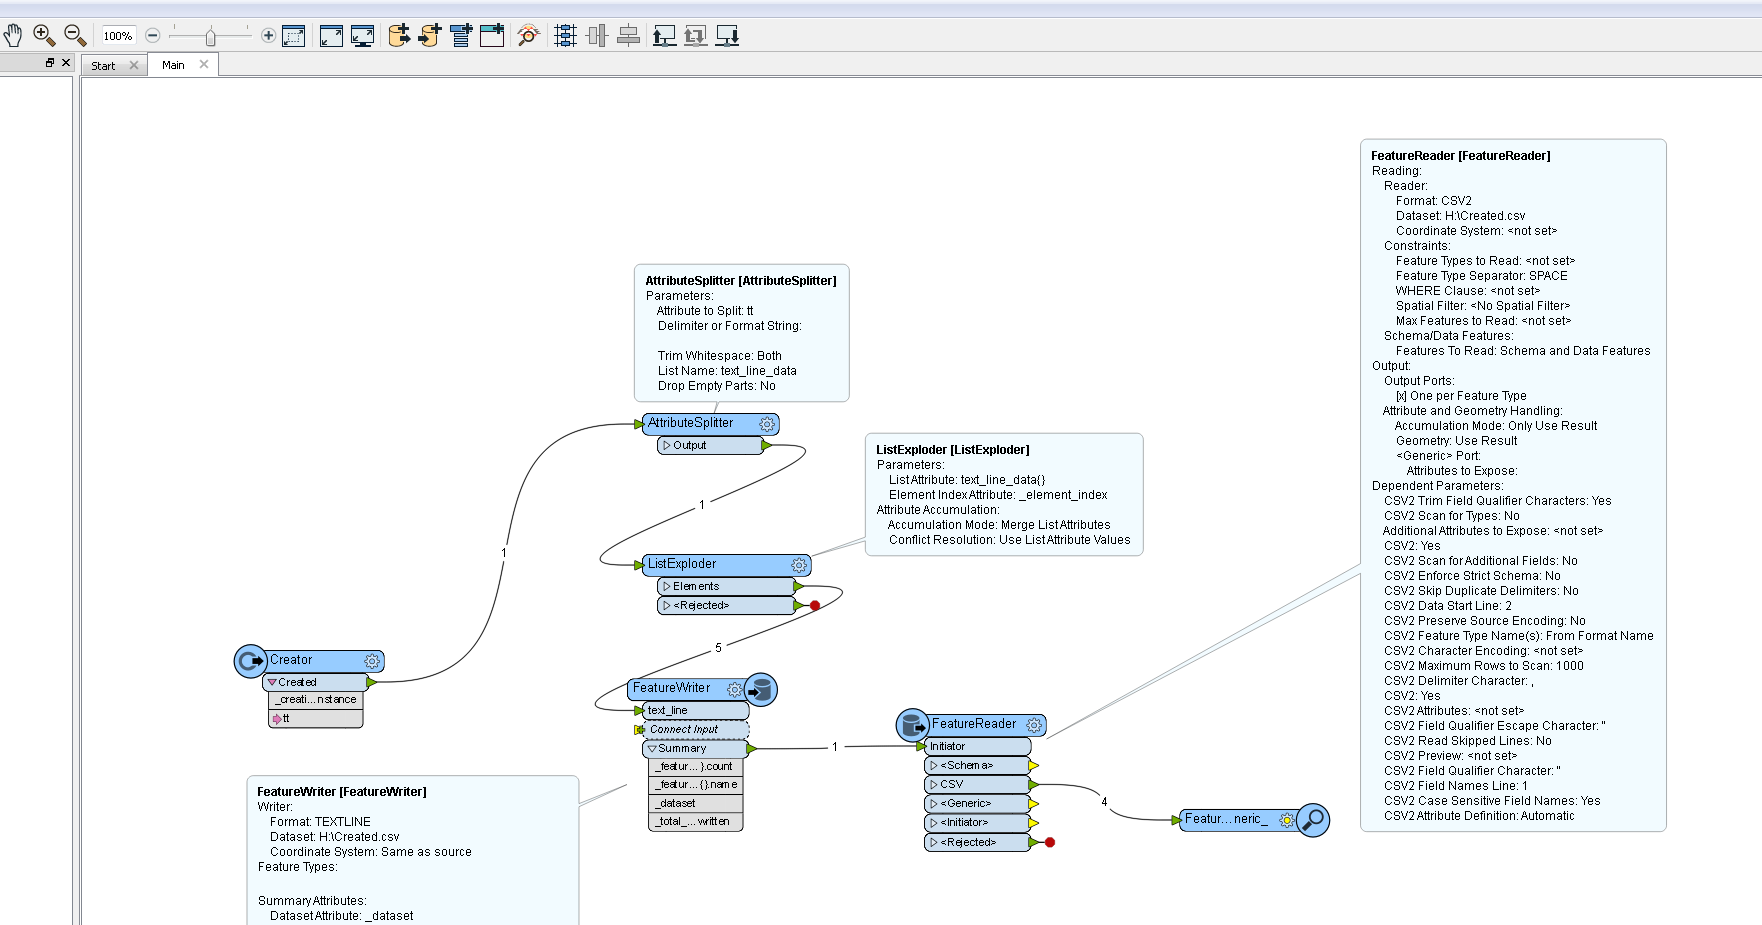1762x925 pixels.
Task: Select the tt attribute on Creator
Action: point(315,719)
